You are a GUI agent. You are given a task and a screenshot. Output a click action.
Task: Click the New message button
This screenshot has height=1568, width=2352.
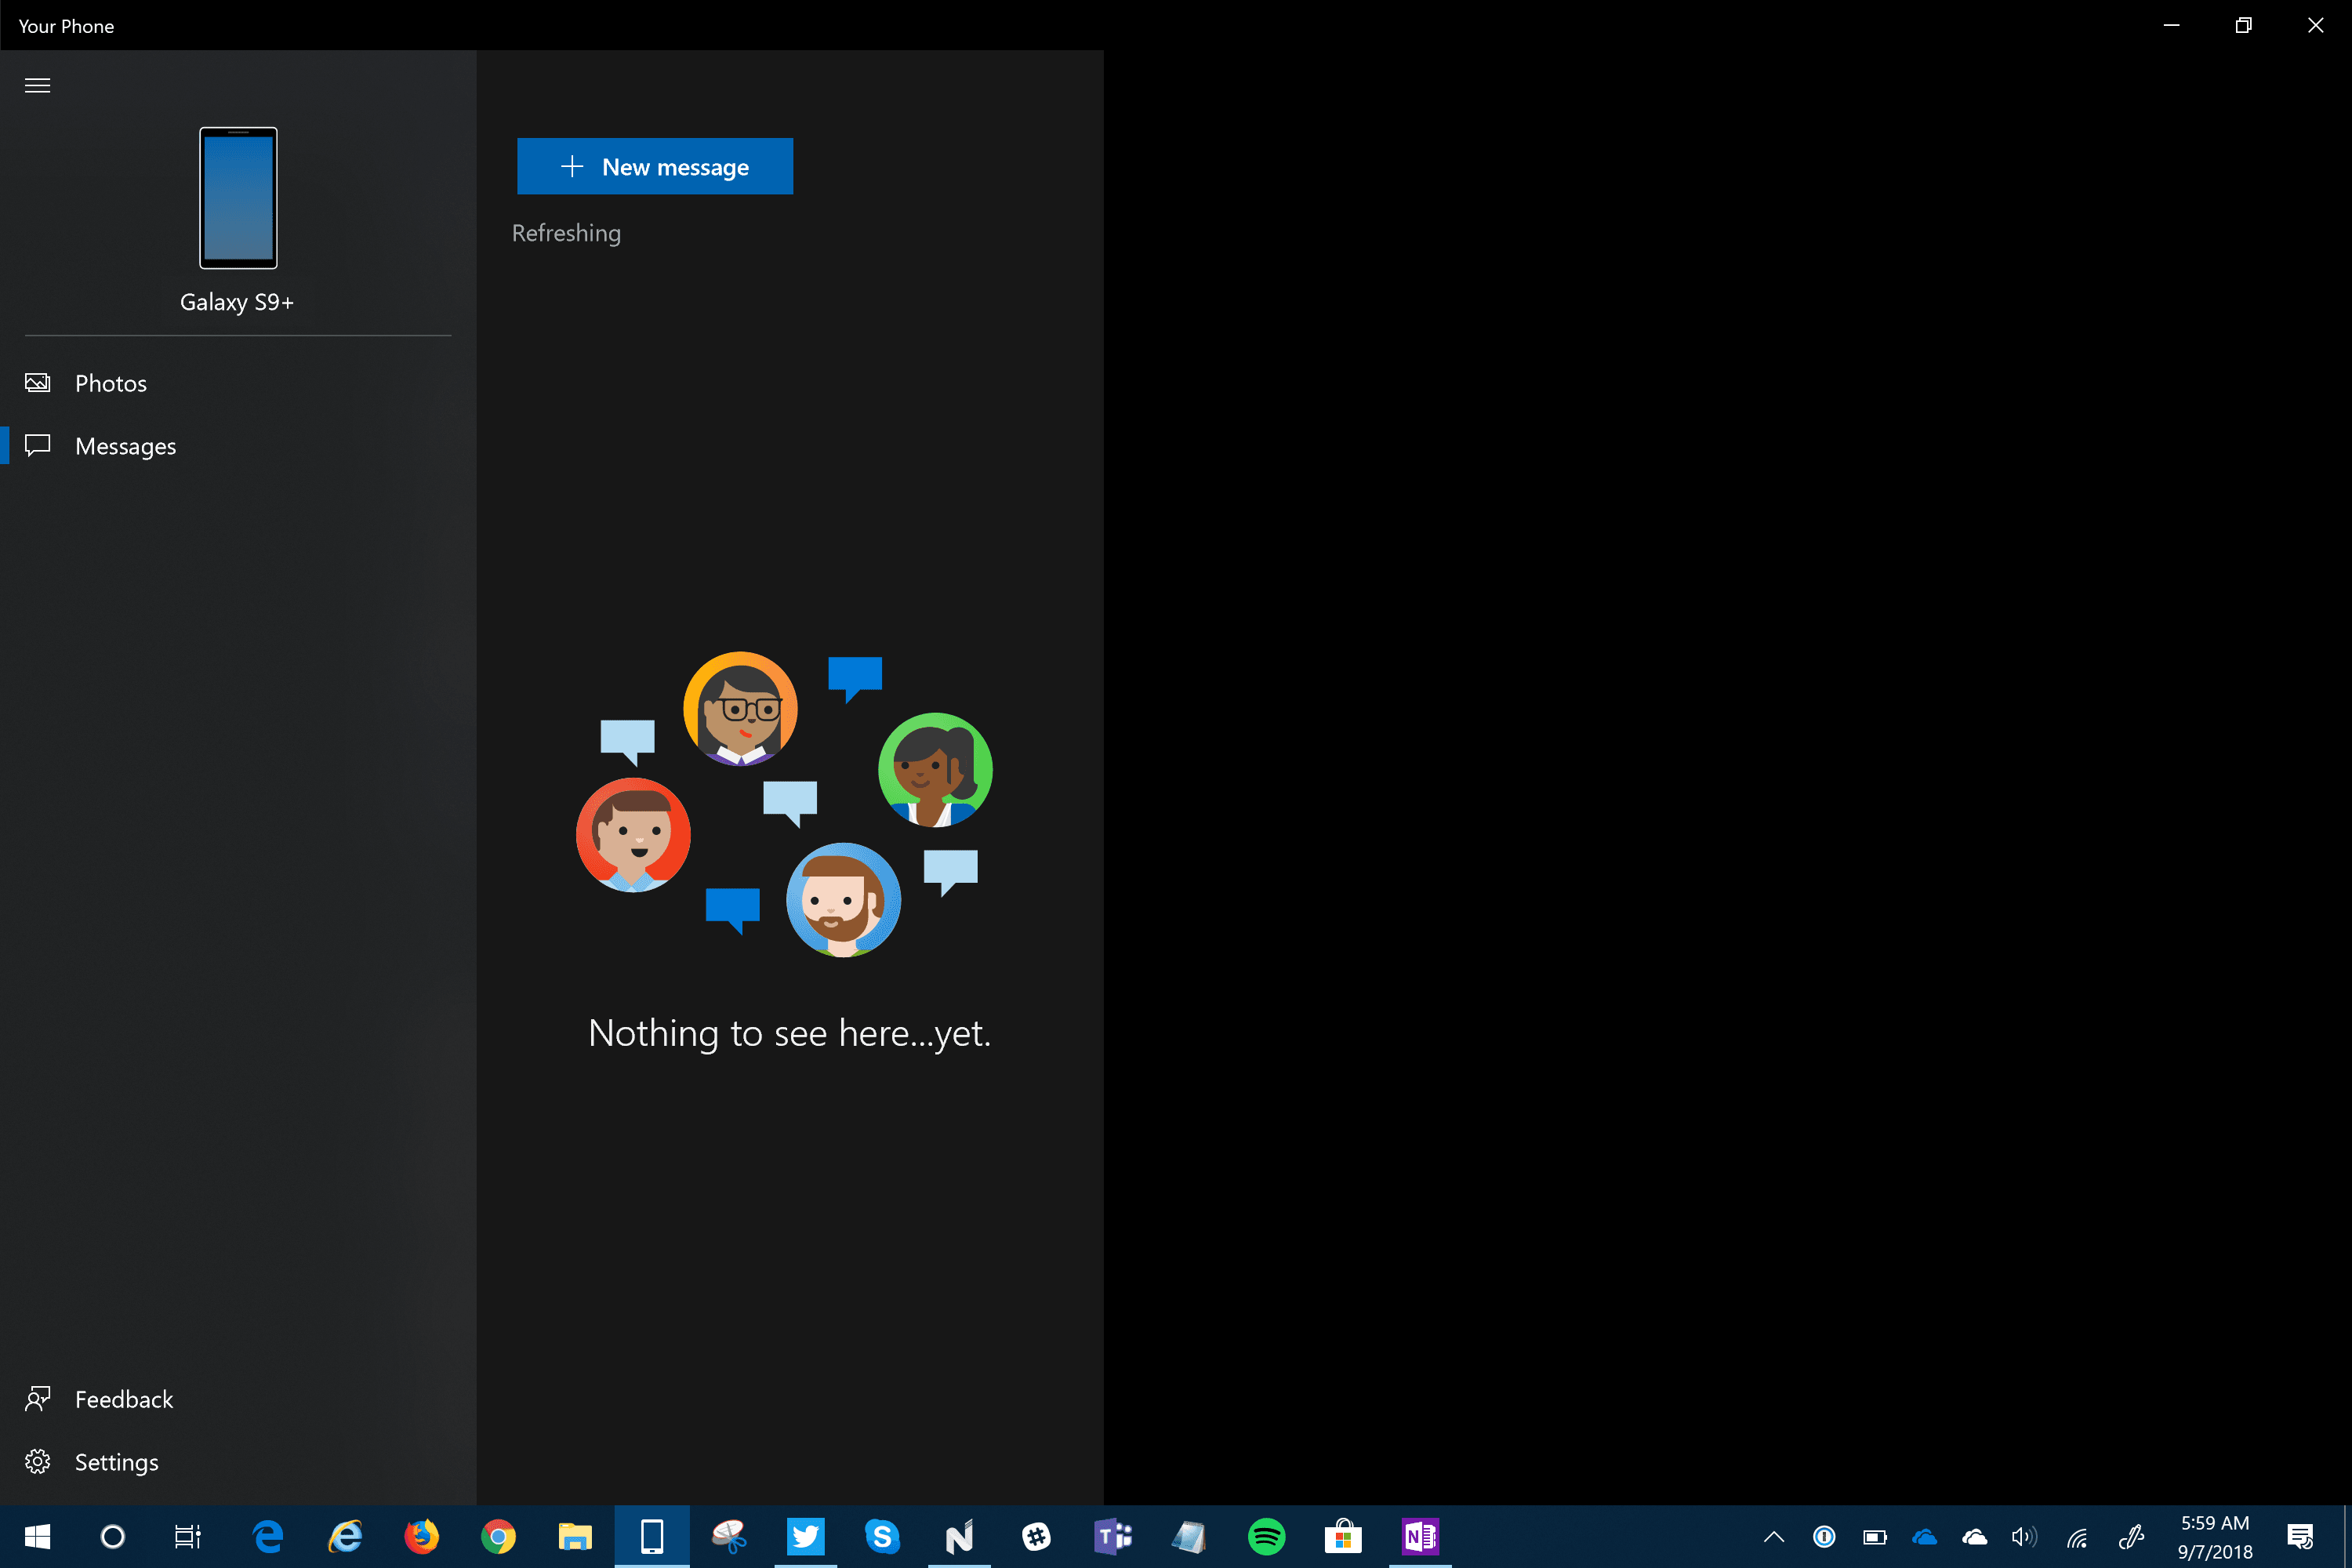pyautogui.click(x=655, y=167)
